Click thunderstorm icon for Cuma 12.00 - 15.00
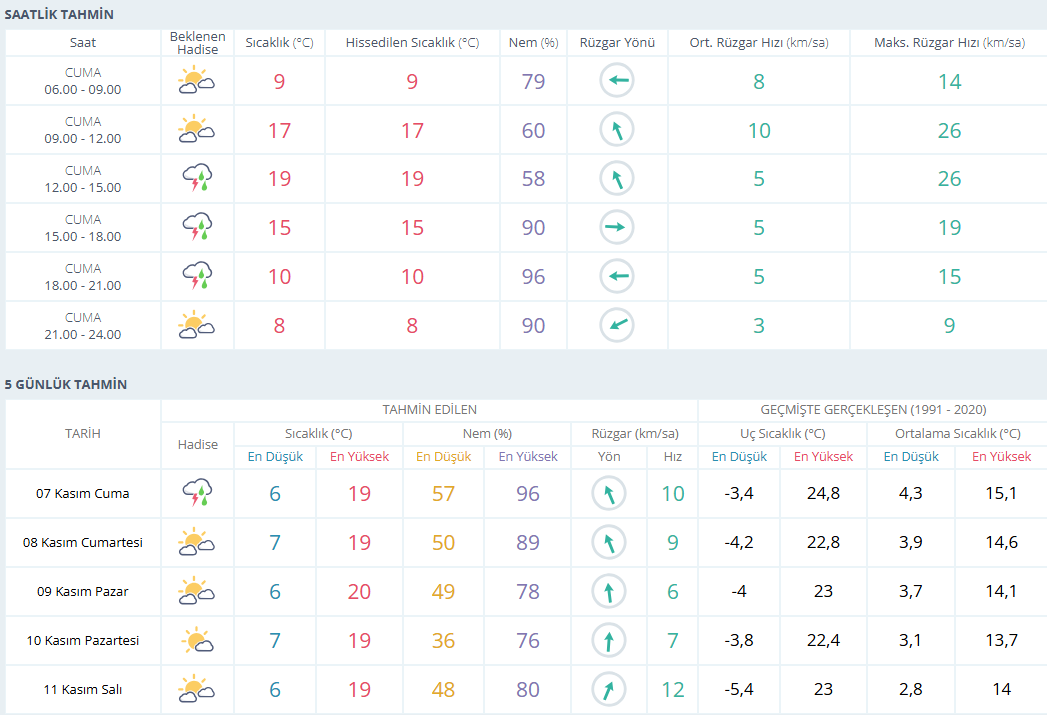This screenshot has height=715, width=1047. point(197,178)
